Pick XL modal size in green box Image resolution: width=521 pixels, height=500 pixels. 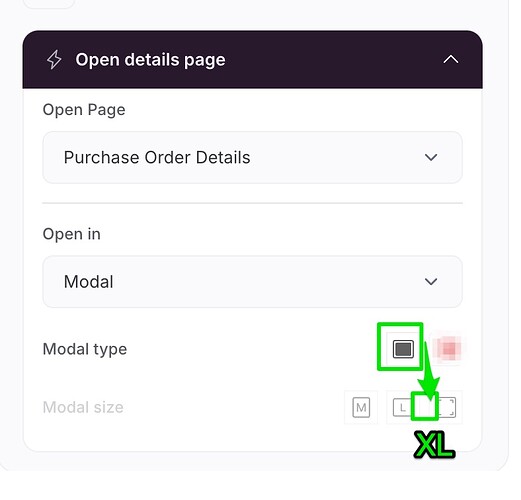[424, 406]
